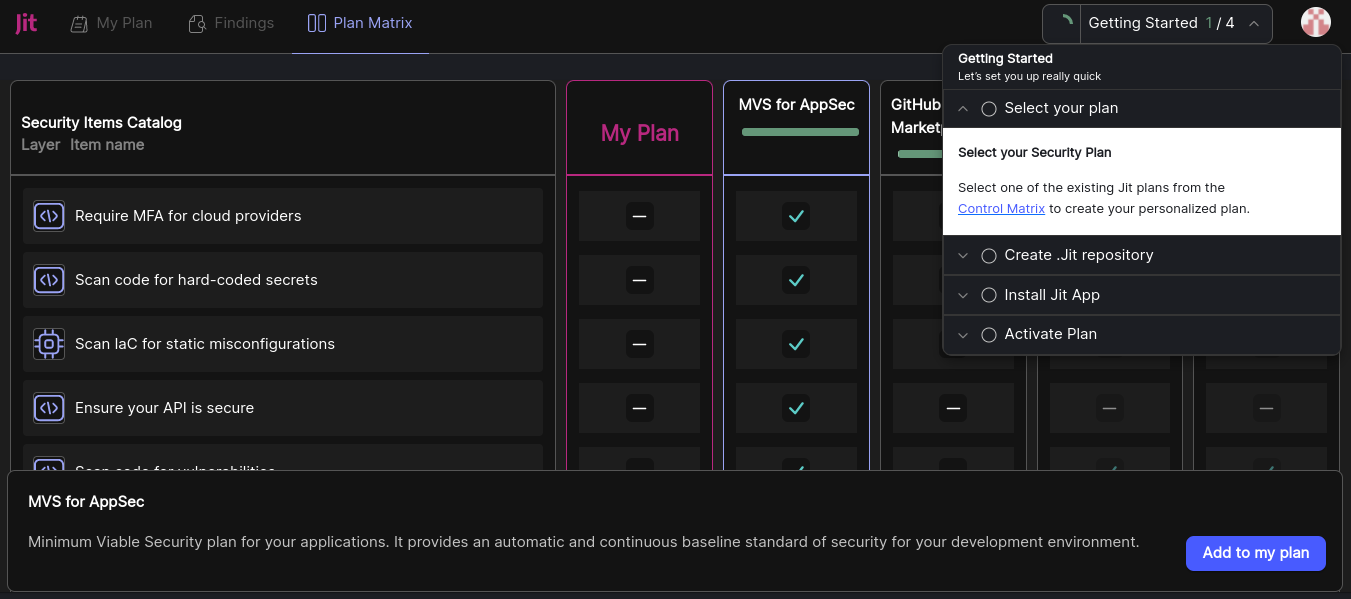Toggle the Activate Plan circle
The width and height of the screenshot is (1351, 599).
coord(989,334)
